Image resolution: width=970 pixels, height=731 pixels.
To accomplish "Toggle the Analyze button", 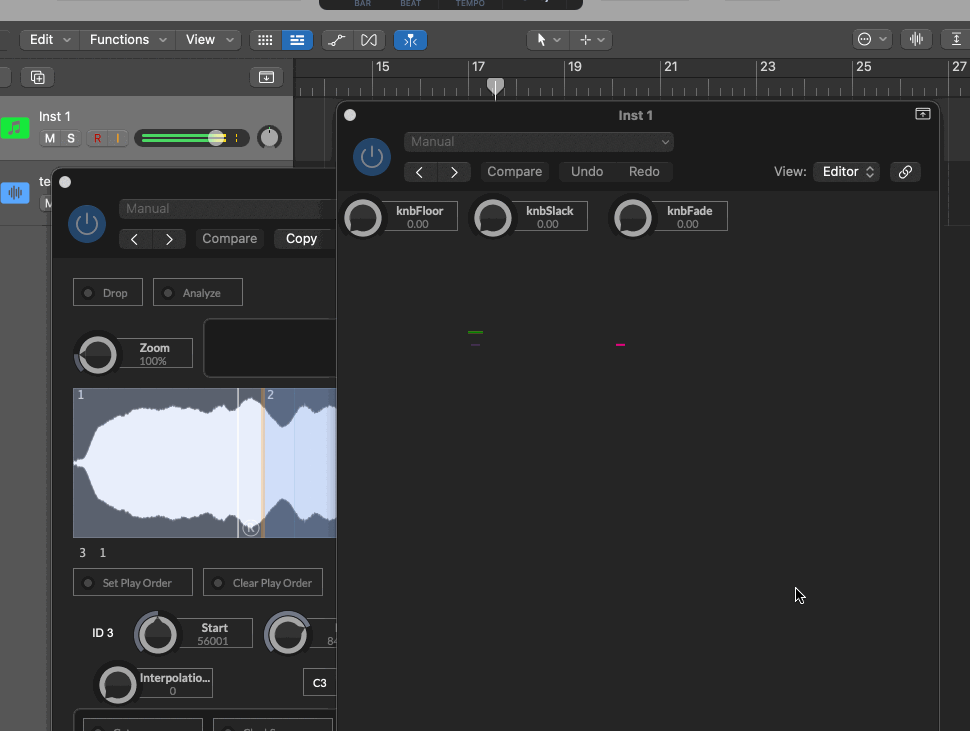I will coord(198,293).
